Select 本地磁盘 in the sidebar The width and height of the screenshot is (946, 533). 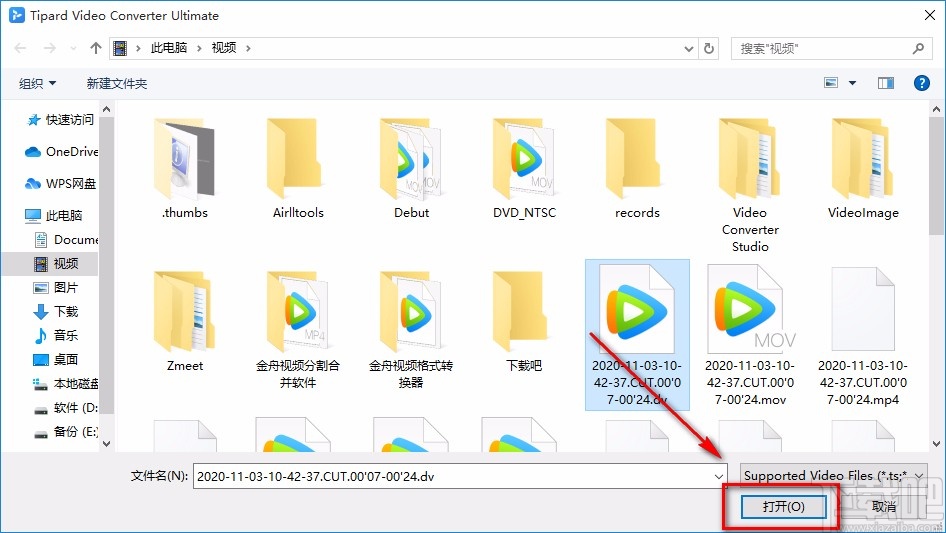click(x=65, y=383)
